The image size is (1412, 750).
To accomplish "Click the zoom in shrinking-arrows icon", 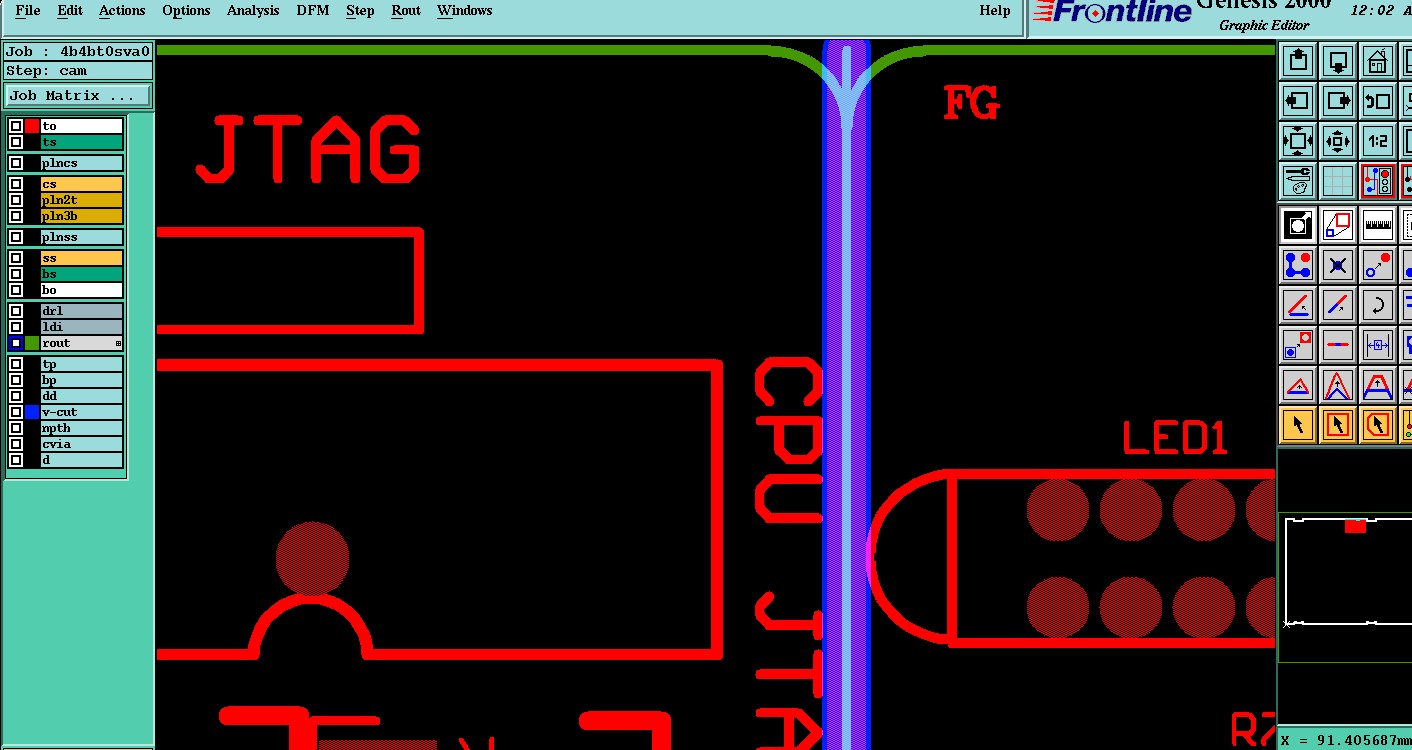I will coord(1338,141).
